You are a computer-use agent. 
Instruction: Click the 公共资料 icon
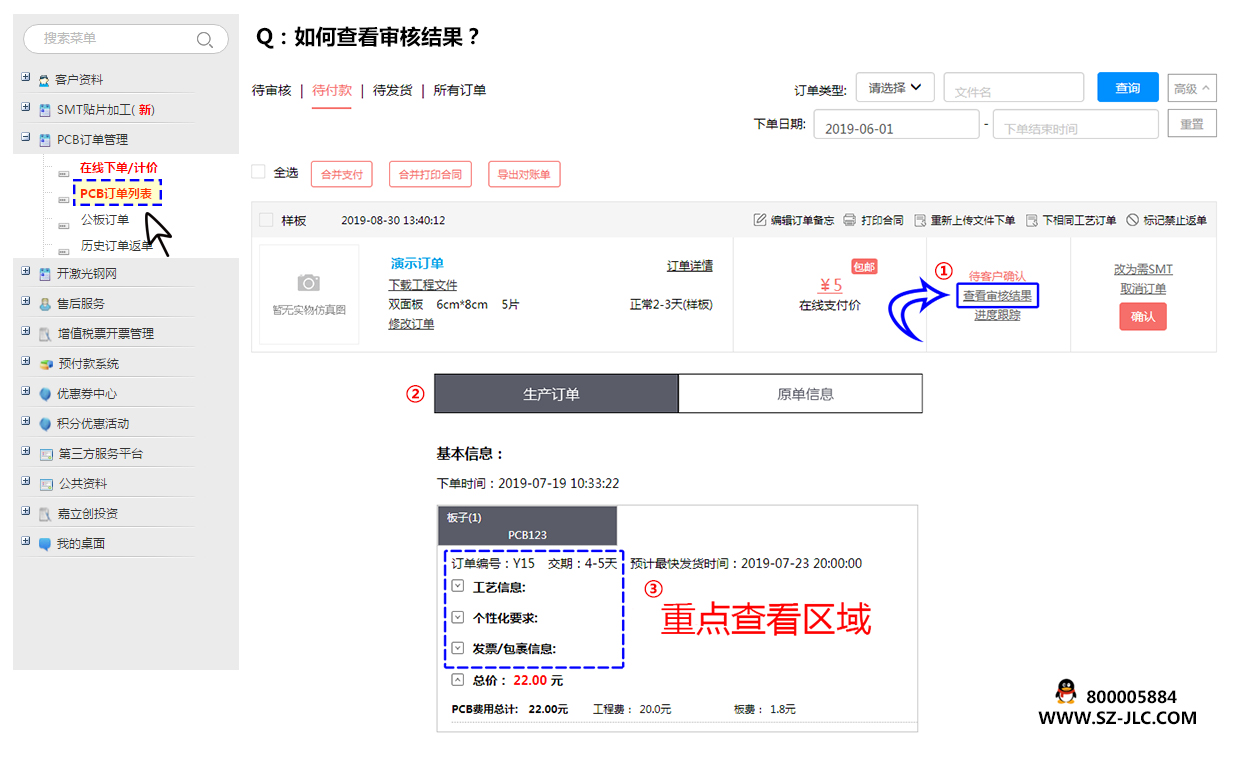pos(44,484)
